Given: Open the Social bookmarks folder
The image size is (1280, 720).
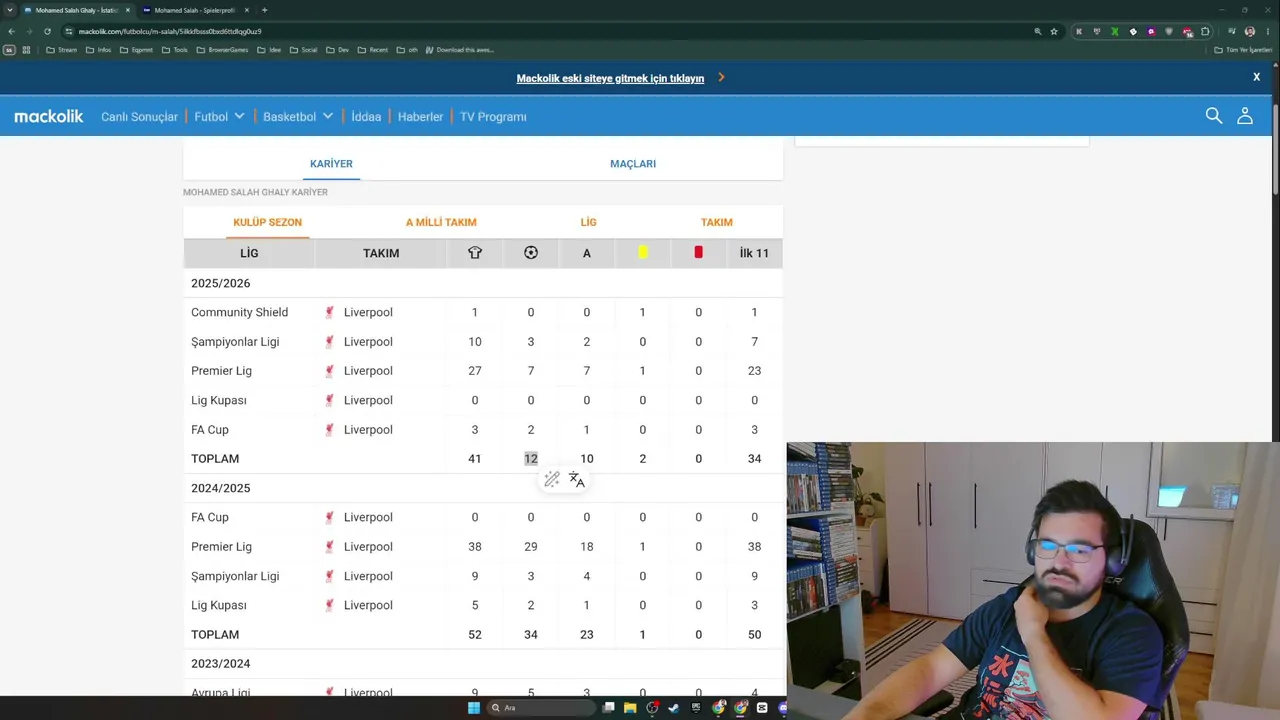Looking at the screenshot, I should coord(303,50).
